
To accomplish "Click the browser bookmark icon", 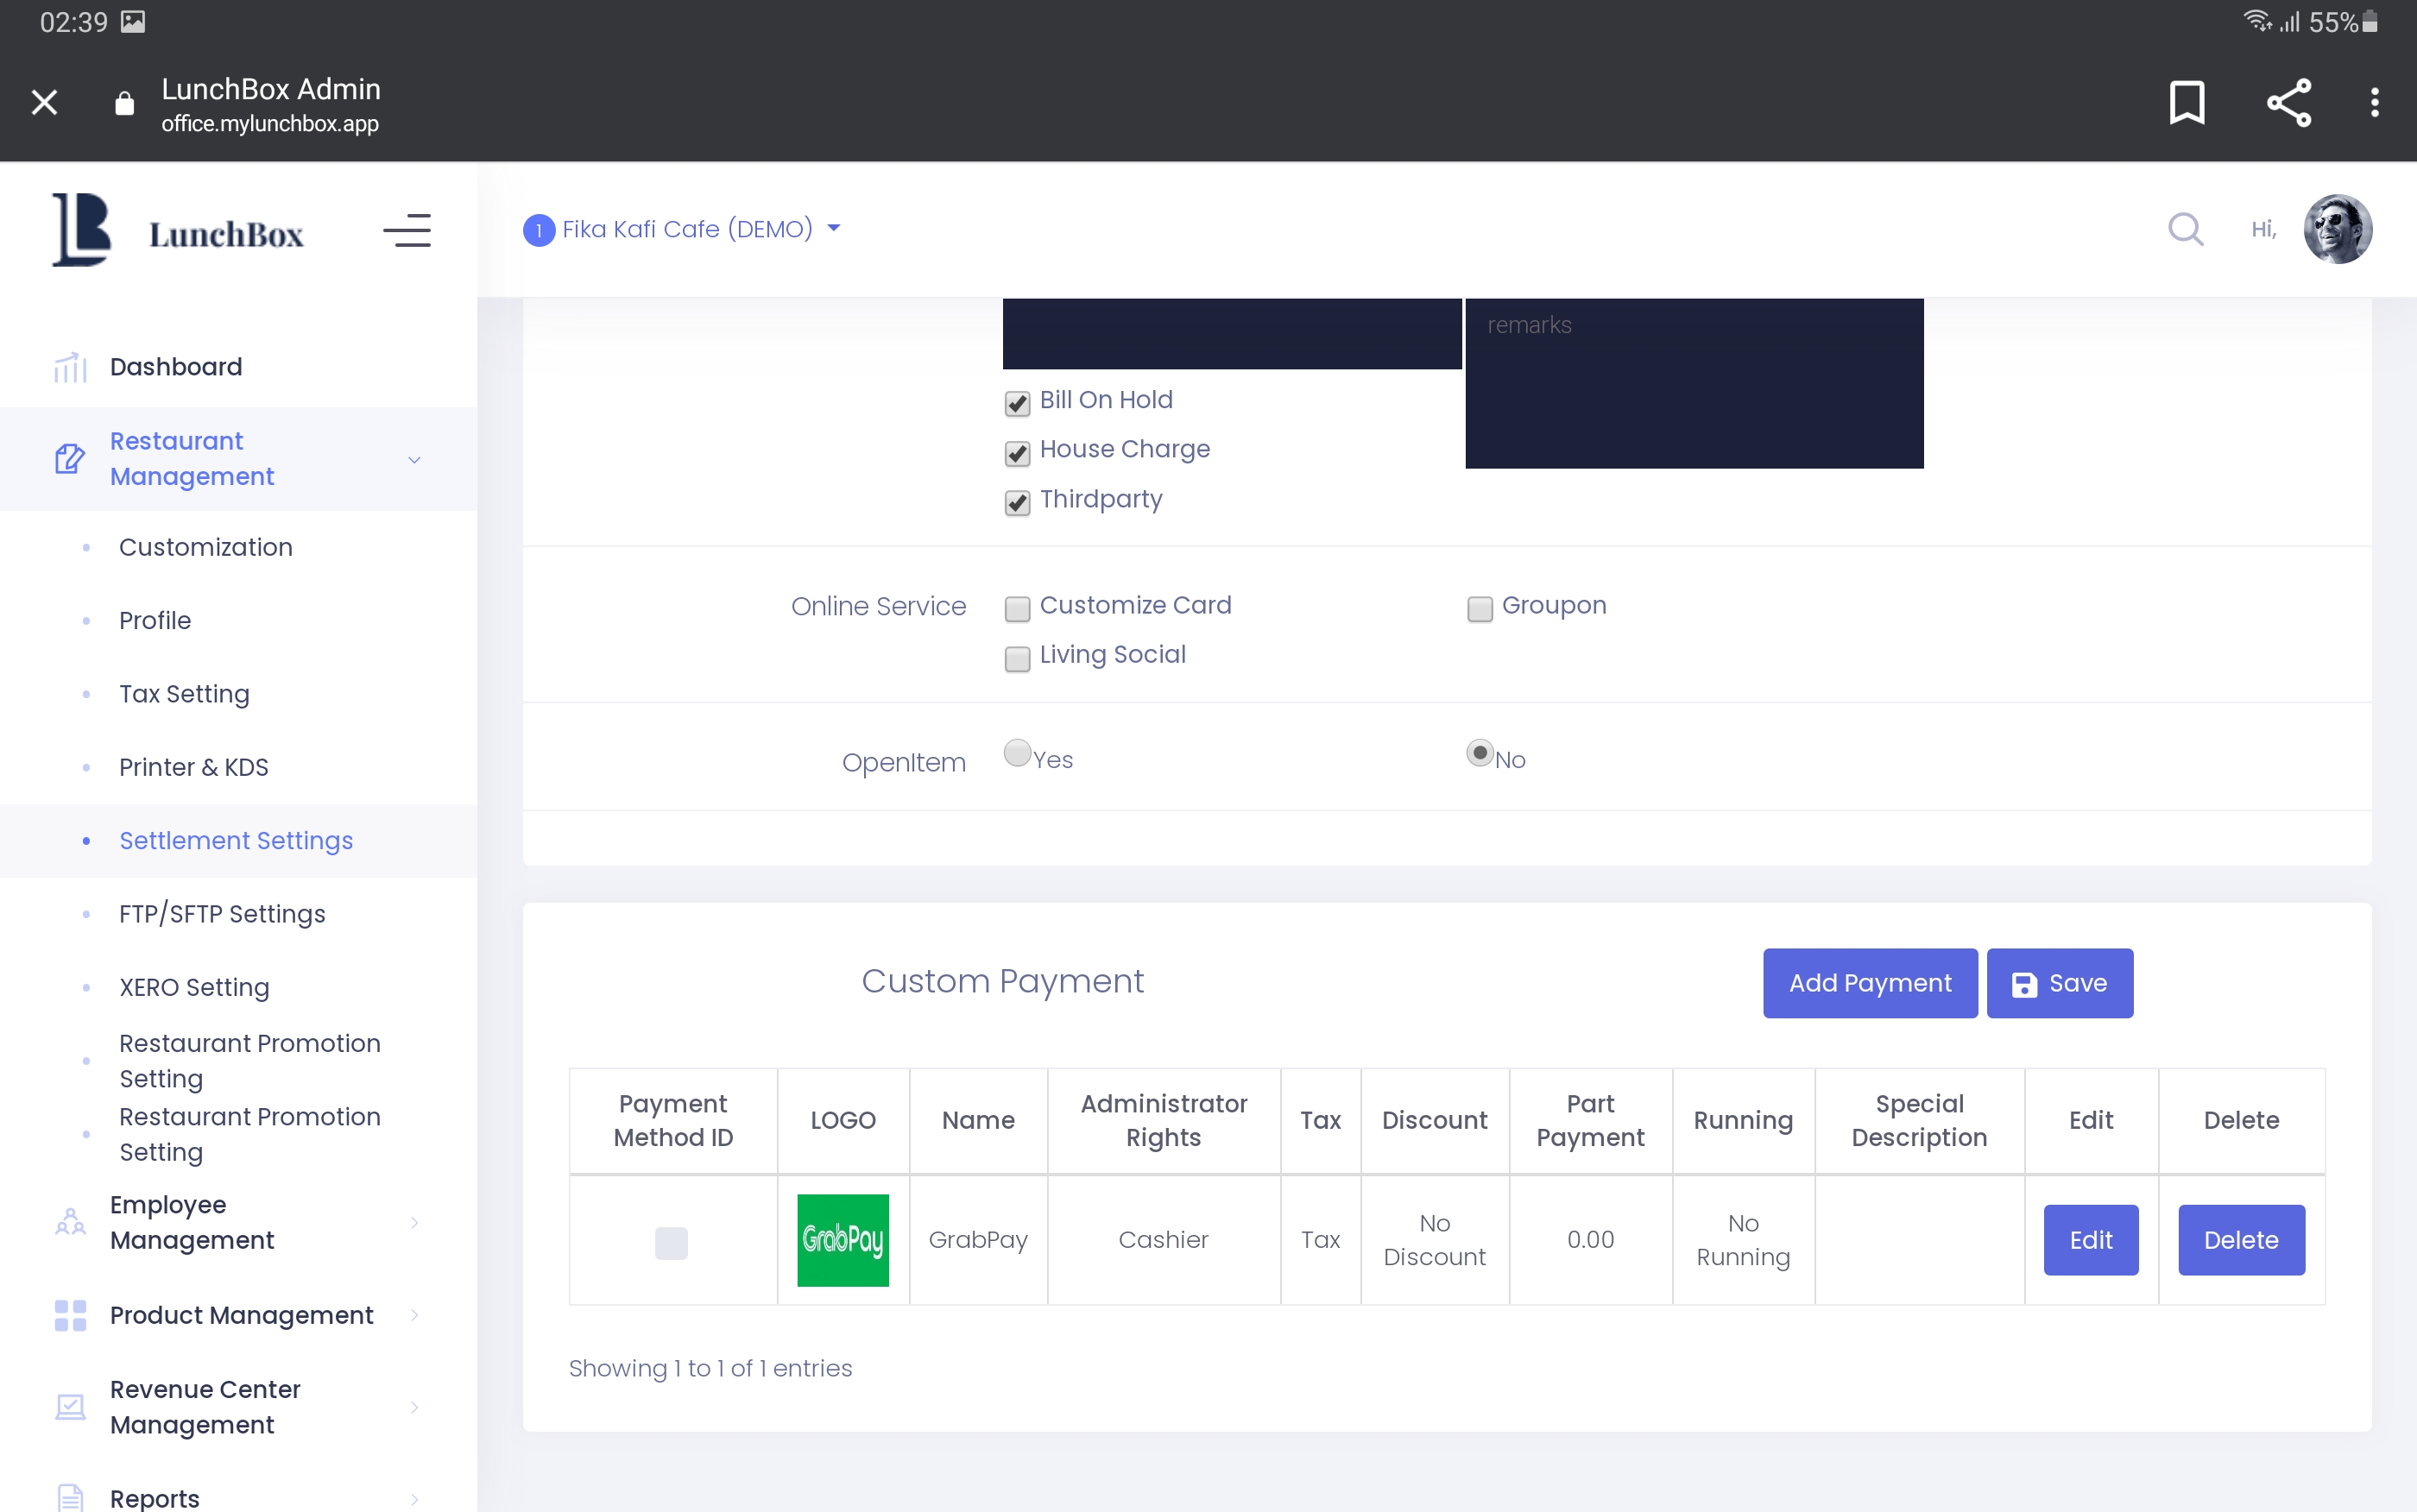I will (2186, 102).
